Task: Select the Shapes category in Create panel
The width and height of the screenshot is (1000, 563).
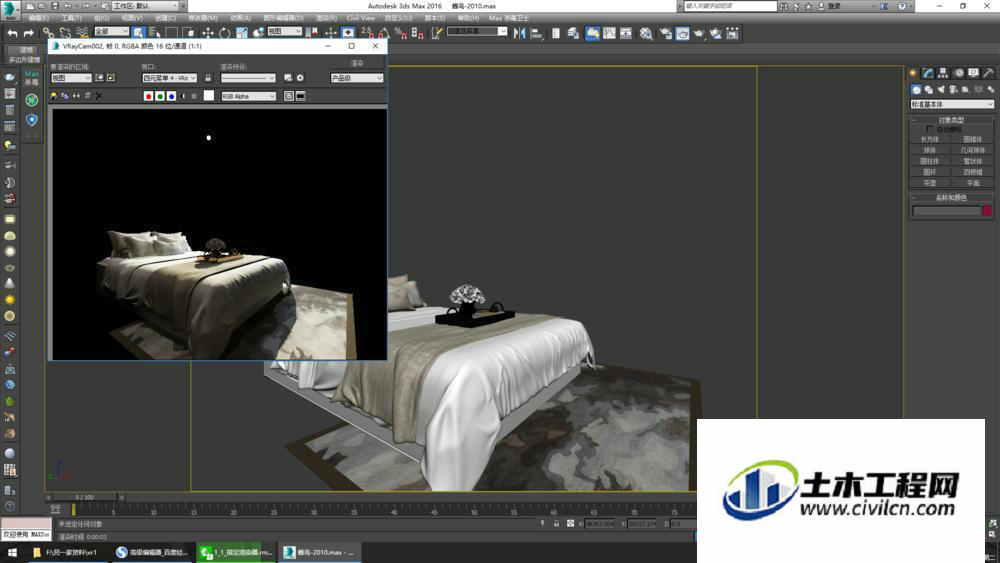Action: (929, 90)
